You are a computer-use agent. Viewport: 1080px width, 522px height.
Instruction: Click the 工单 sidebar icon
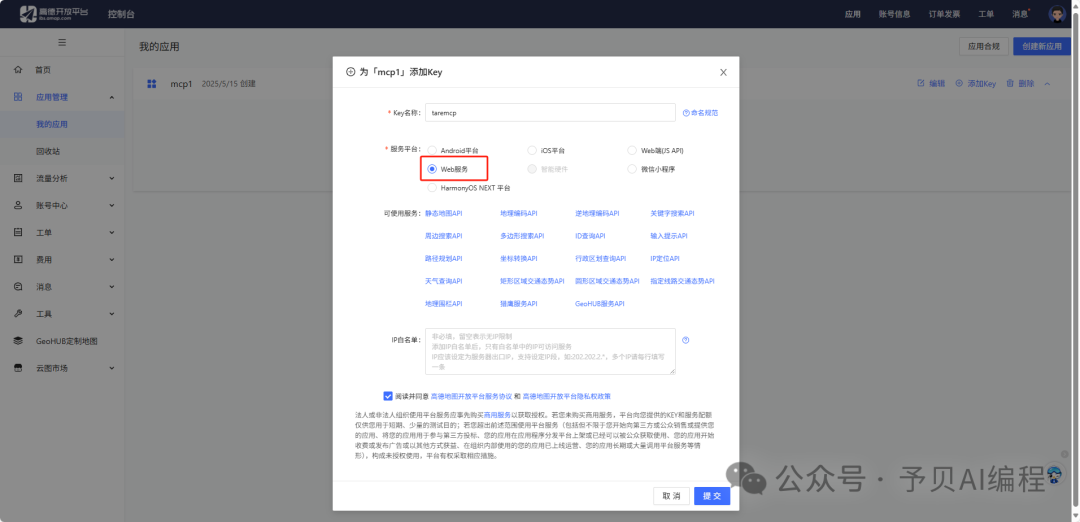[x=19, y=233]
